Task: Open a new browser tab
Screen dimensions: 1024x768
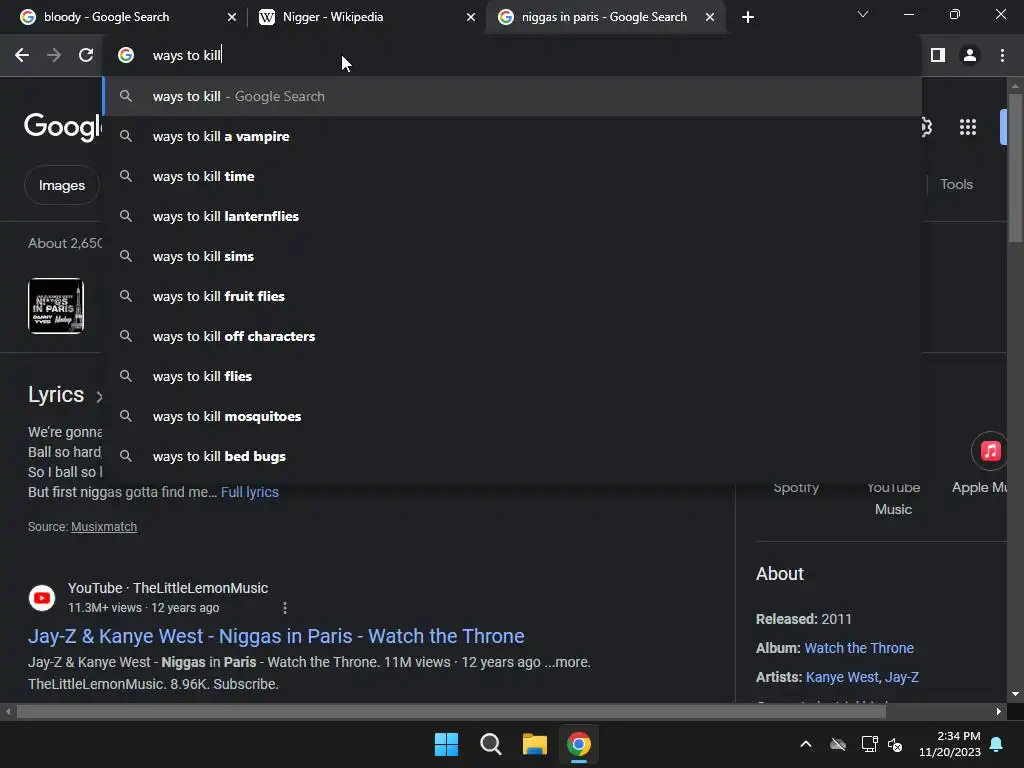Action: click(748, 17)
